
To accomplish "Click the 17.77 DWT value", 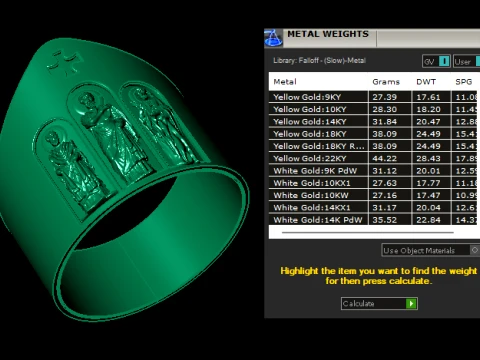I will (428, 183).
